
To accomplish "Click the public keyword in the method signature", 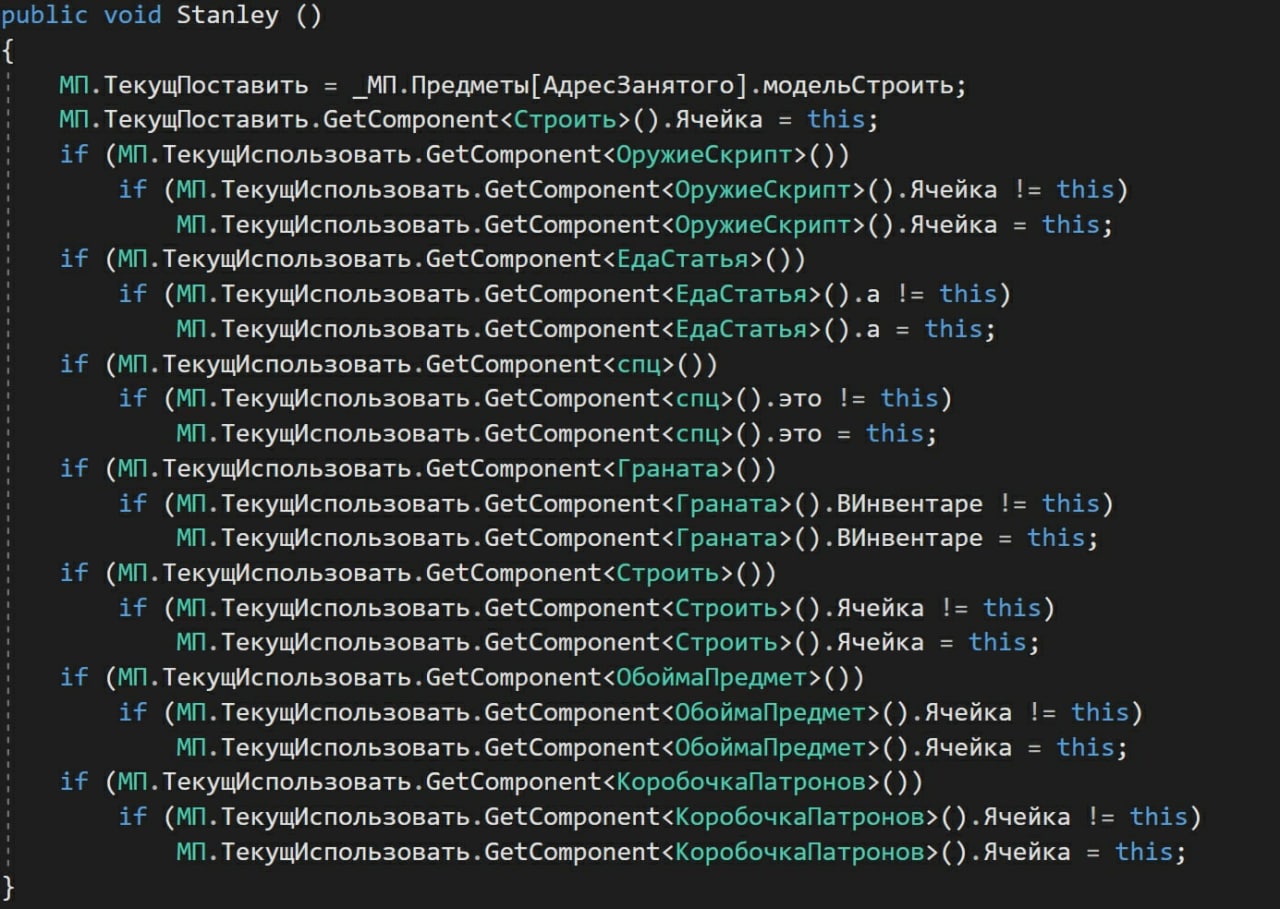I will [x=45, y=17].
